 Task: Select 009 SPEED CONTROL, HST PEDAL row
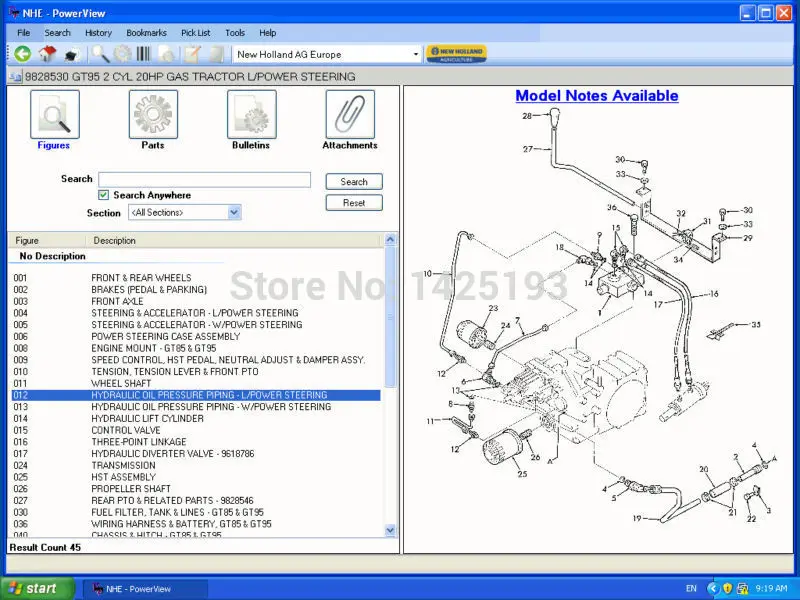(196, 360)
